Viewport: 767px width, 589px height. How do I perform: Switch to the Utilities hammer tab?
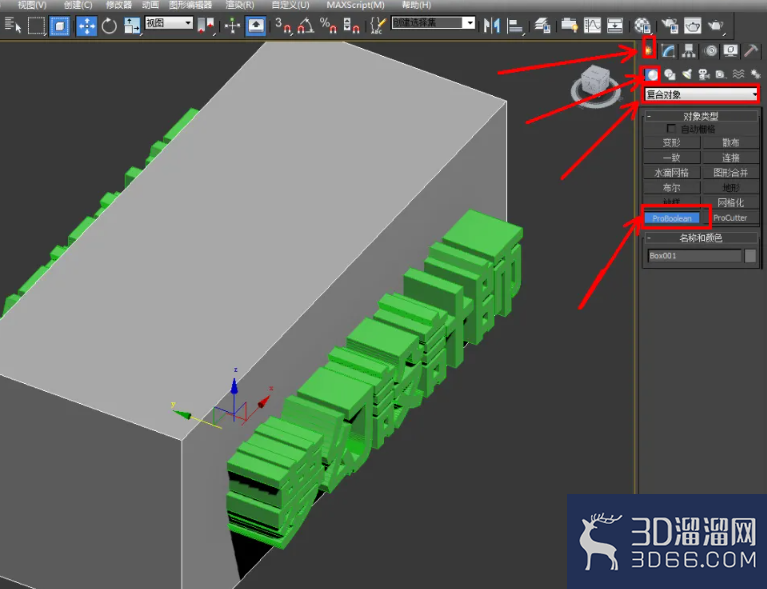pos(751,50)
